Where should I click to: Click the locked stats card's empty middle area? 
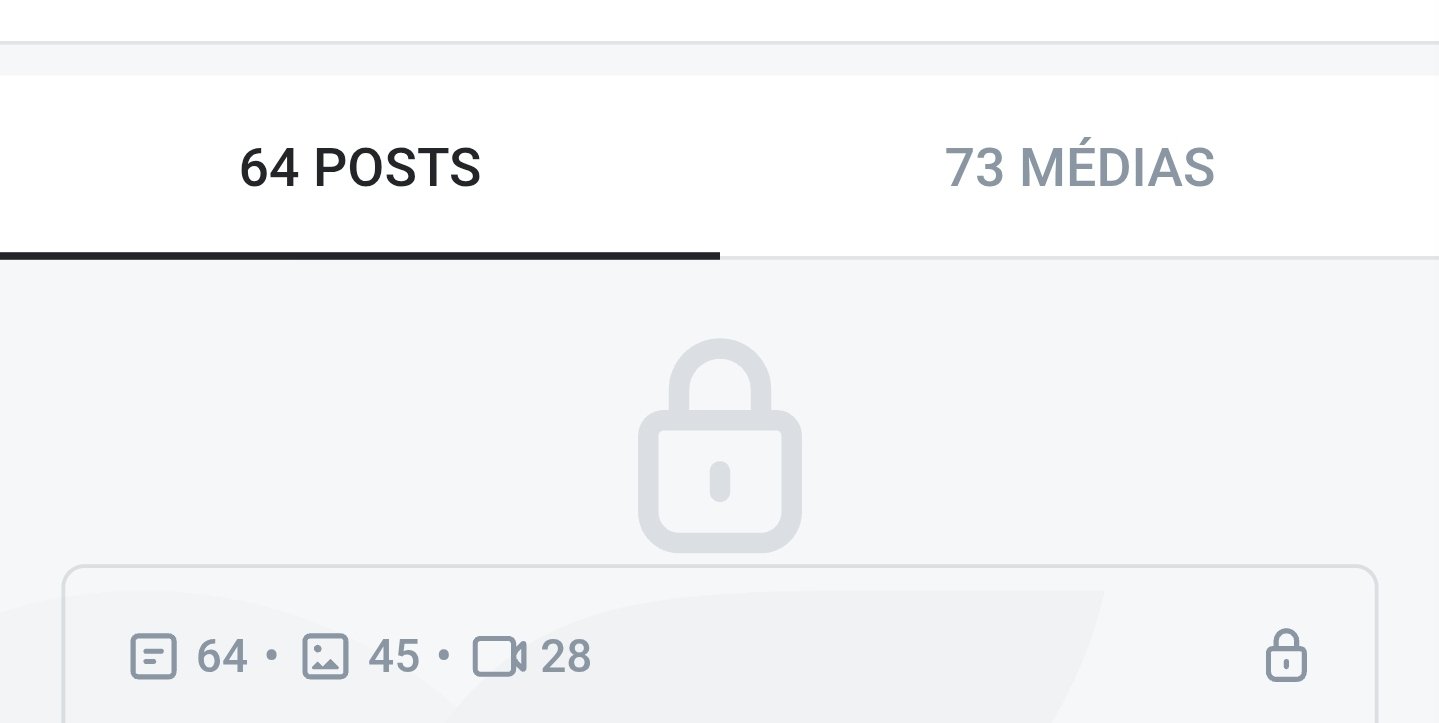(x=900, y=656)
